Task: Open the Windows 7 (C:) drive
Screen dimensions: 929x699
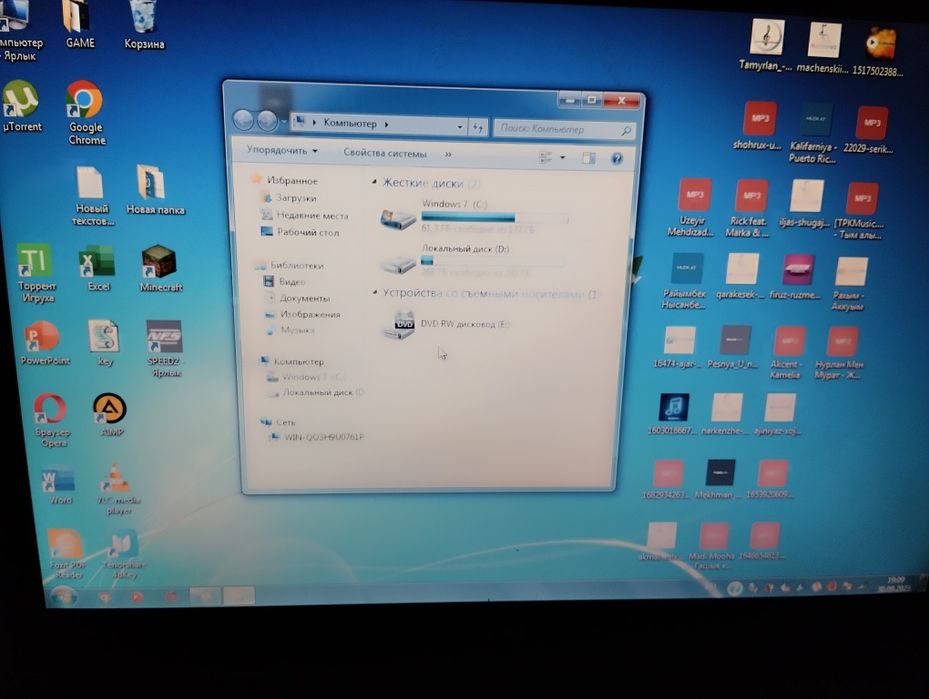Action: (x=474, y=217)
